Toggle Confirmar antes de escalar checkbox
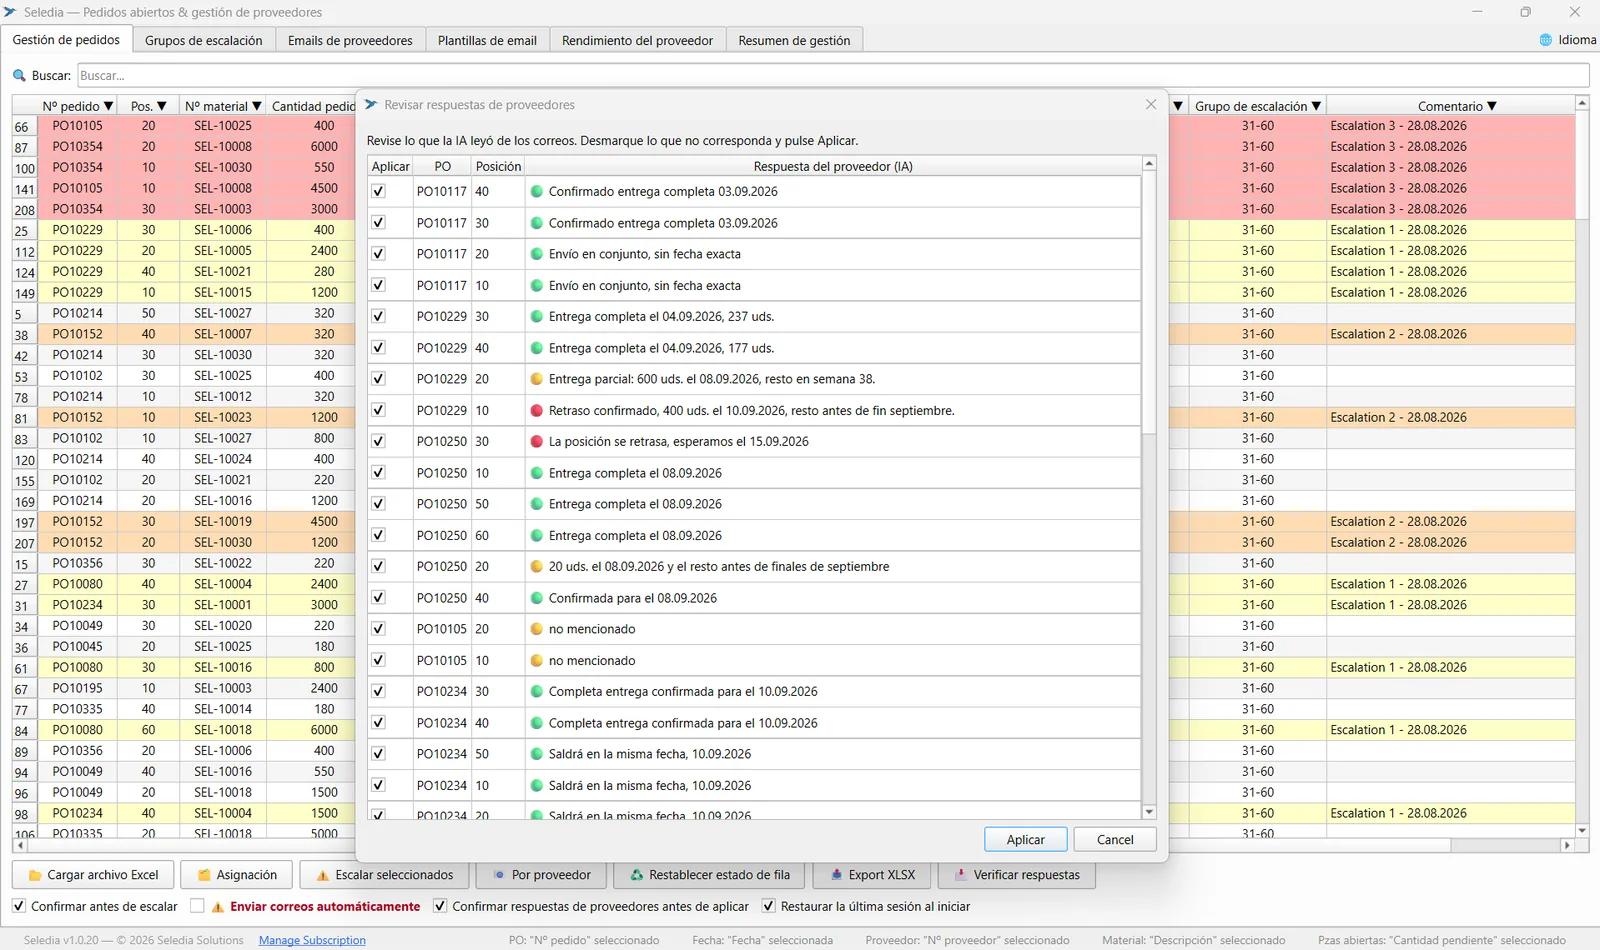Viewport: 1600px width, 950px height. coord(19,906)
